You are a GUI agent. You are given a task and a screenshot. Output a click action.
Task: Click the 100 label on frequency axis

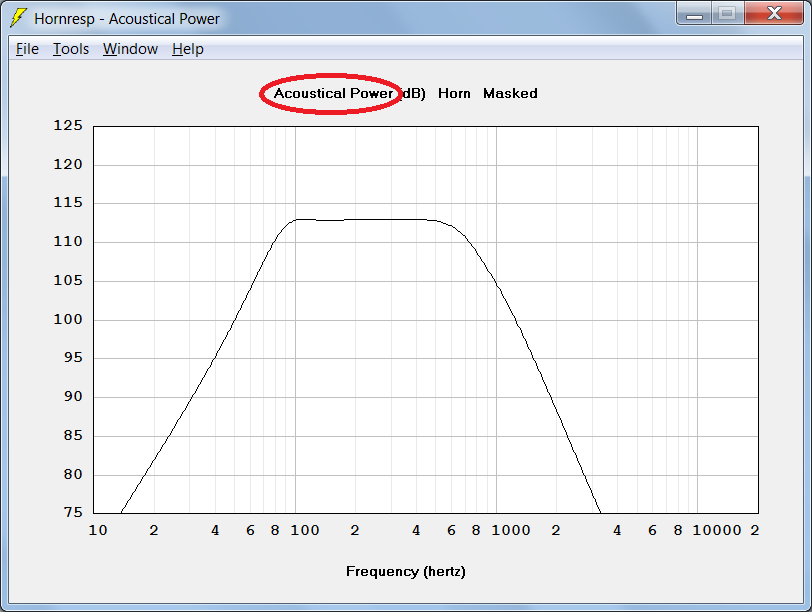tap(304, 530)
